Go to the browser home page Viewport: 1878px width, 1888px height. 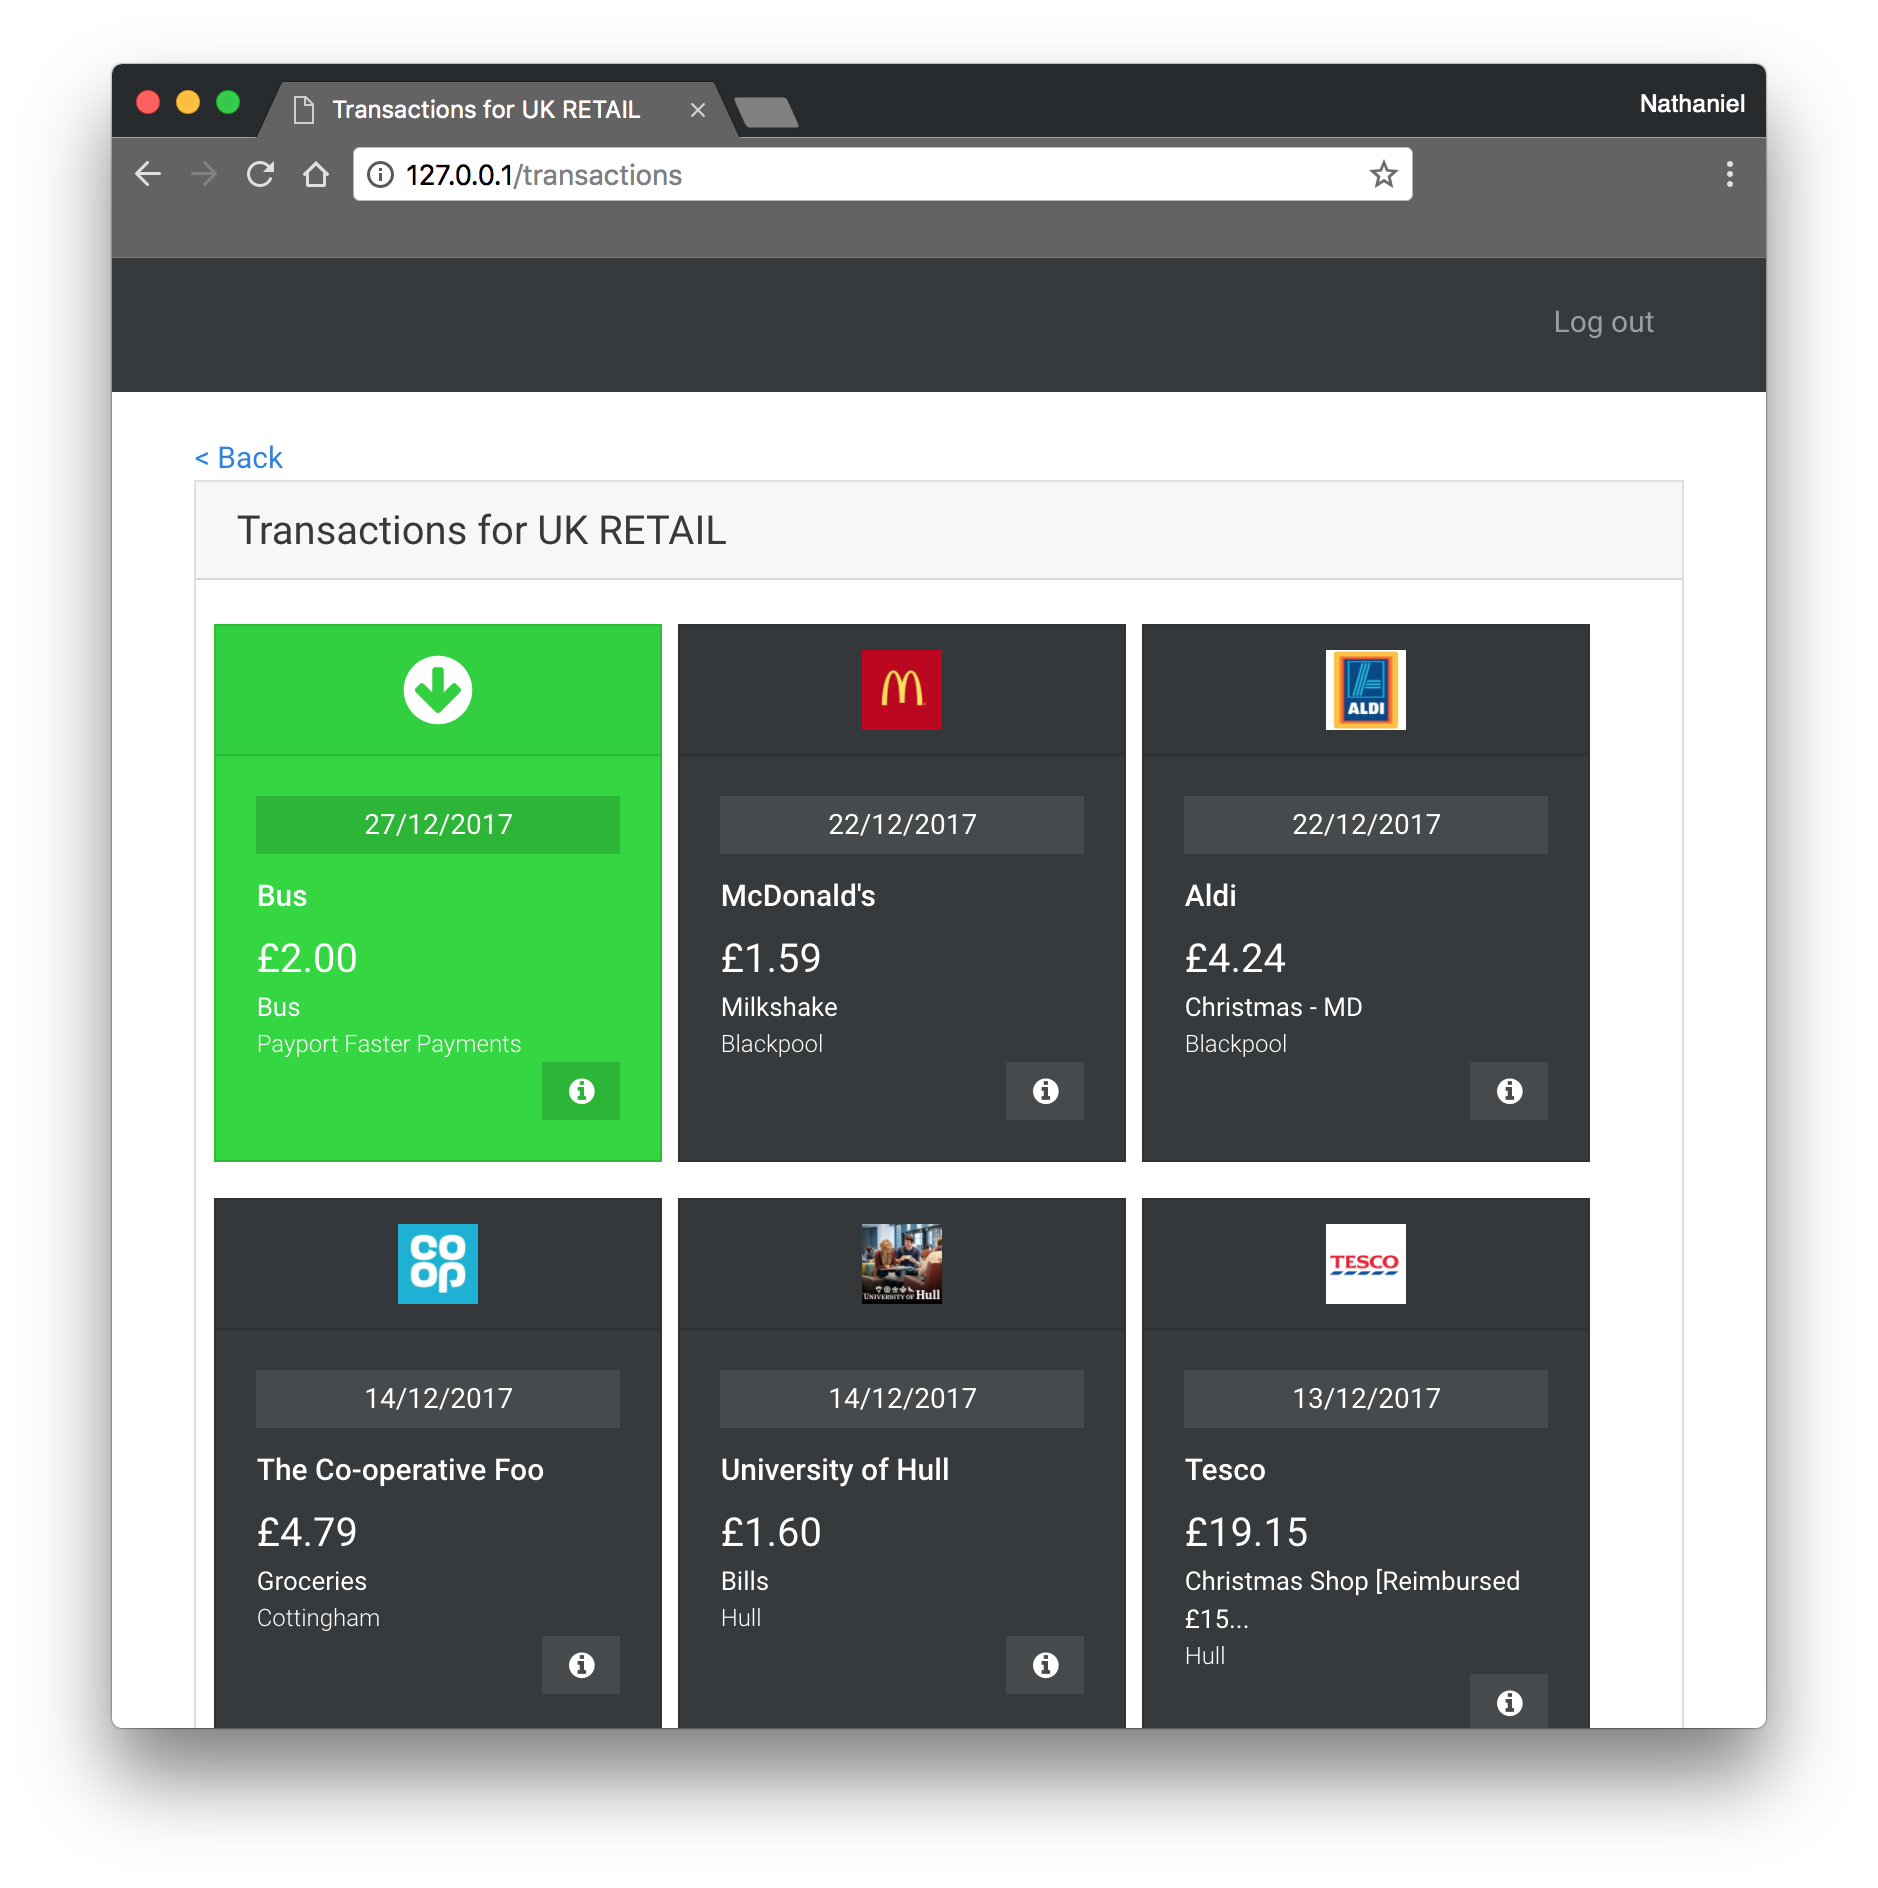316,175
